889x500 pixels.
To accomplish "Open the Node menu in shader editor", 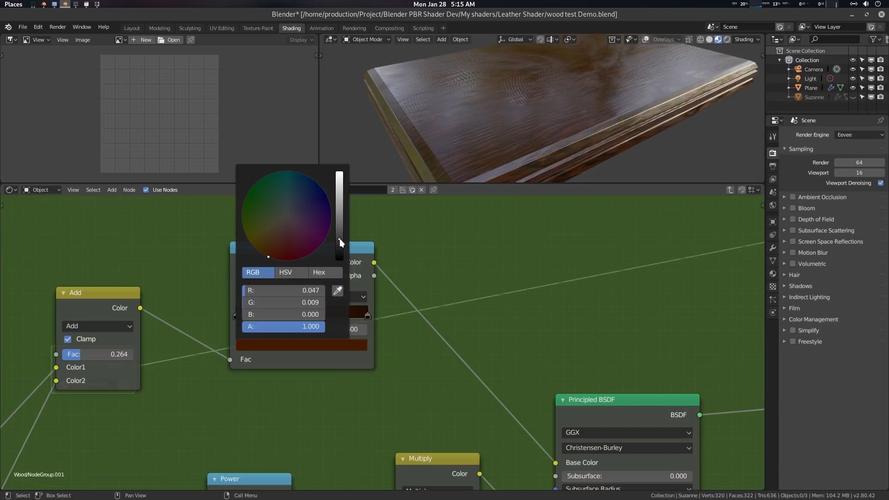I will click(129, 190).
